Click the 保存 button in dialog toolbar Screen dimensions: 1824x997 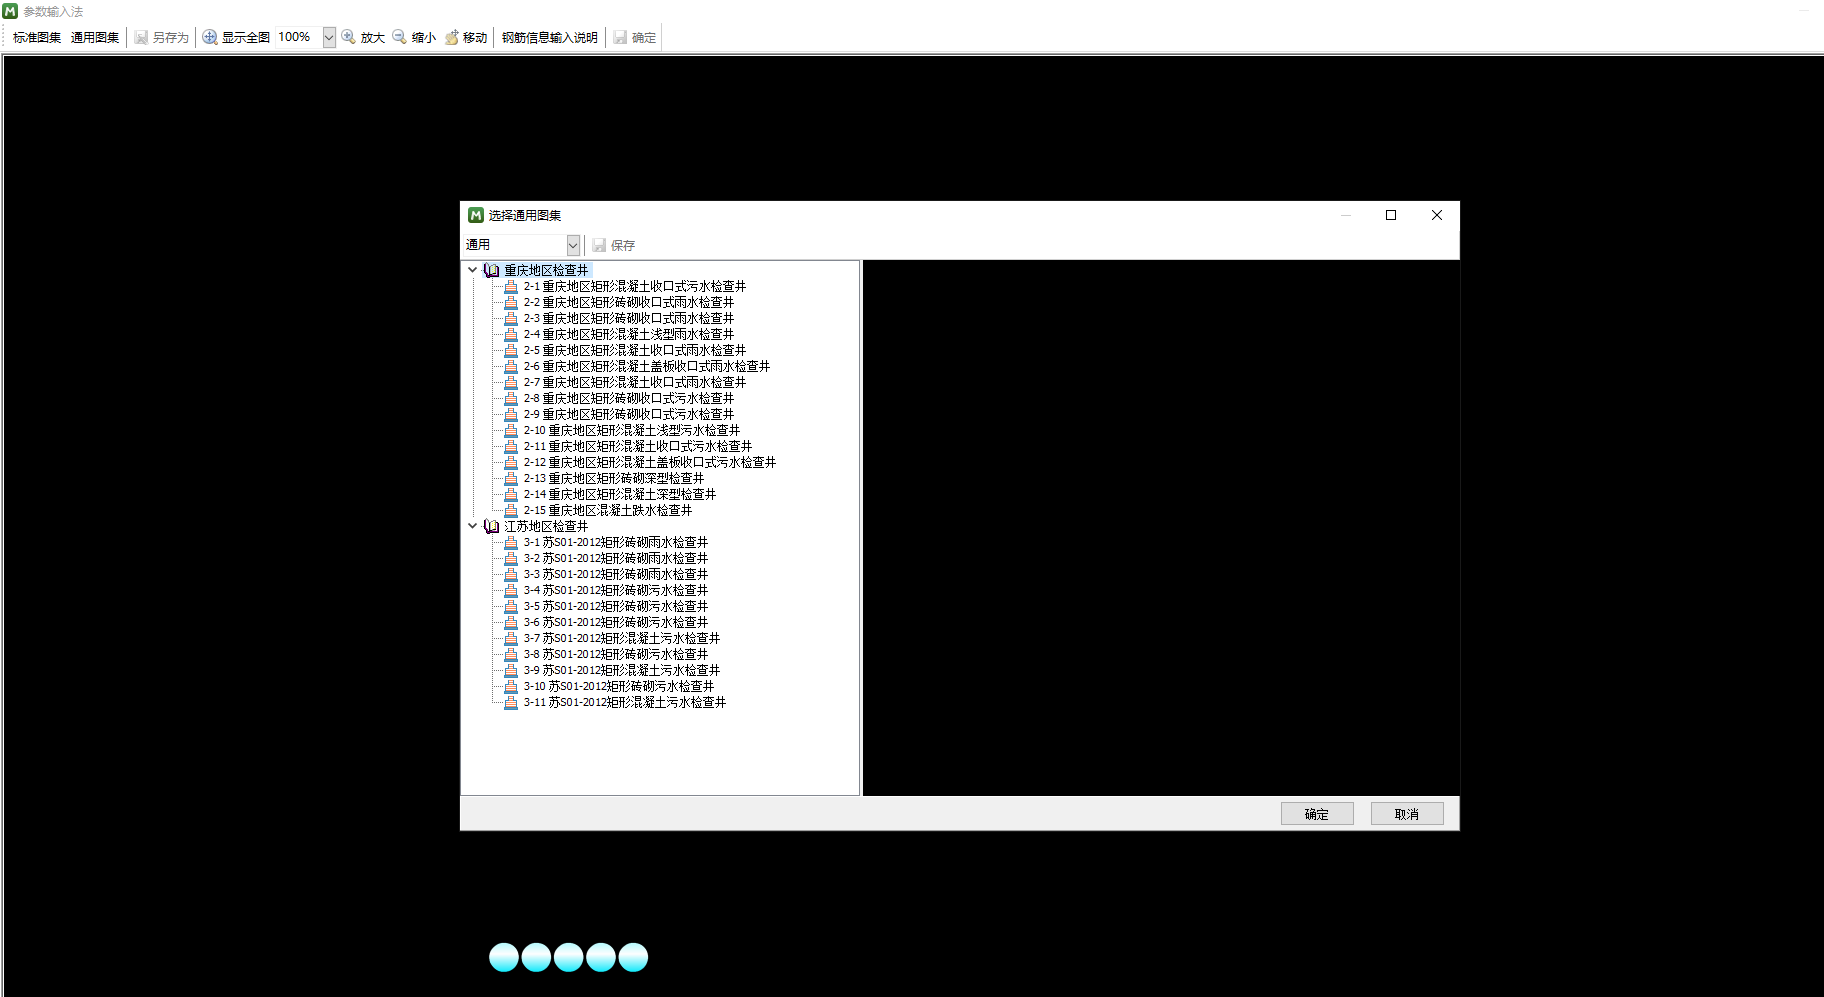pyautogui.click(x=613, y=245)
